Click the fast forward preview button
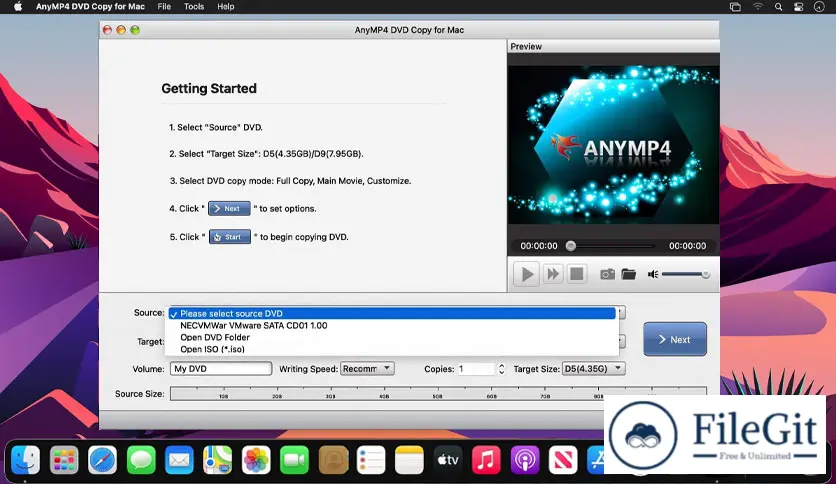Image resolution: width=836 pixels, height=484 pixels. tap(553, 274)
